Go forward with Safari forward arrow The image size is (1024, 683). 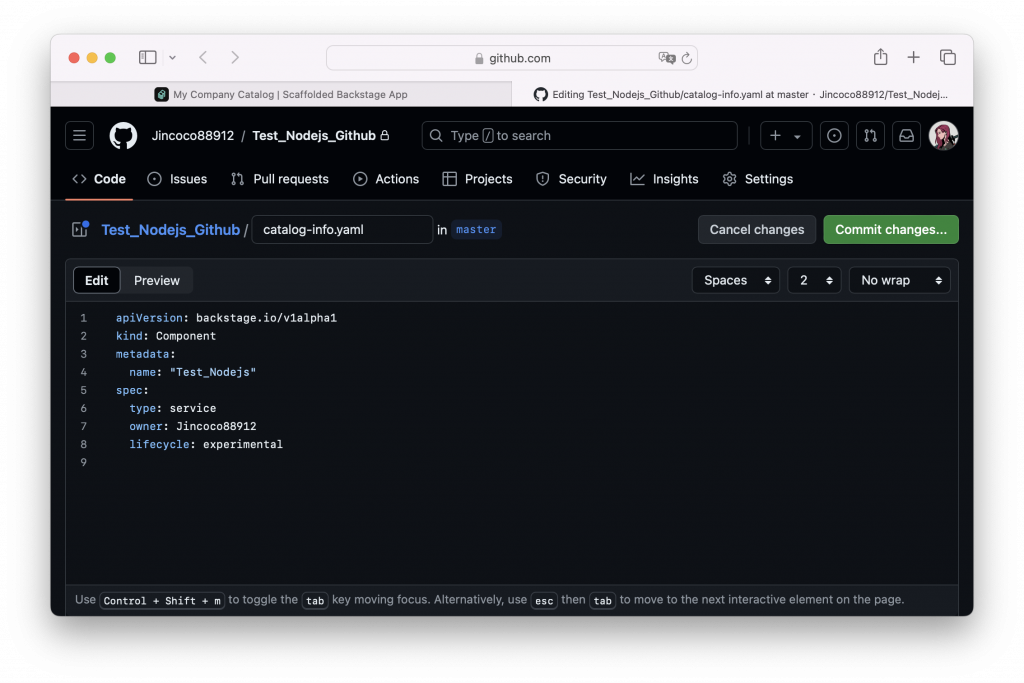(x=235, y=57)
